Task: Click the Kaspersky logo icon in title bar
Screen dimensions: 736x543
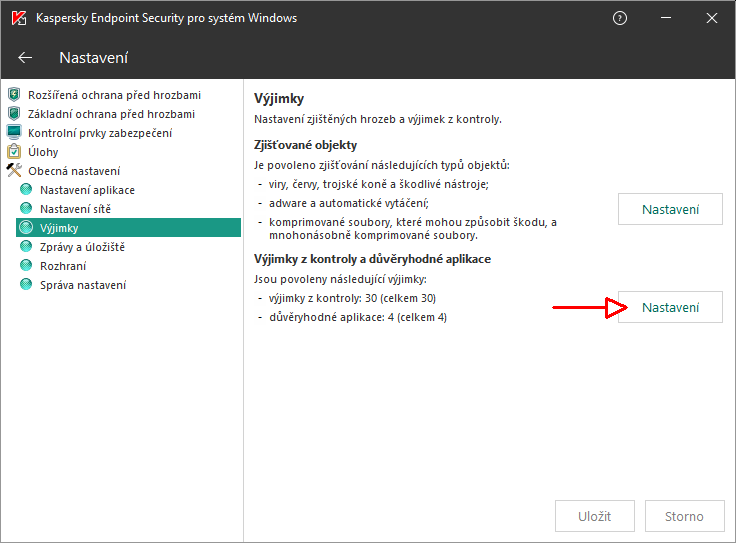Action: click(x=19, y=18)
